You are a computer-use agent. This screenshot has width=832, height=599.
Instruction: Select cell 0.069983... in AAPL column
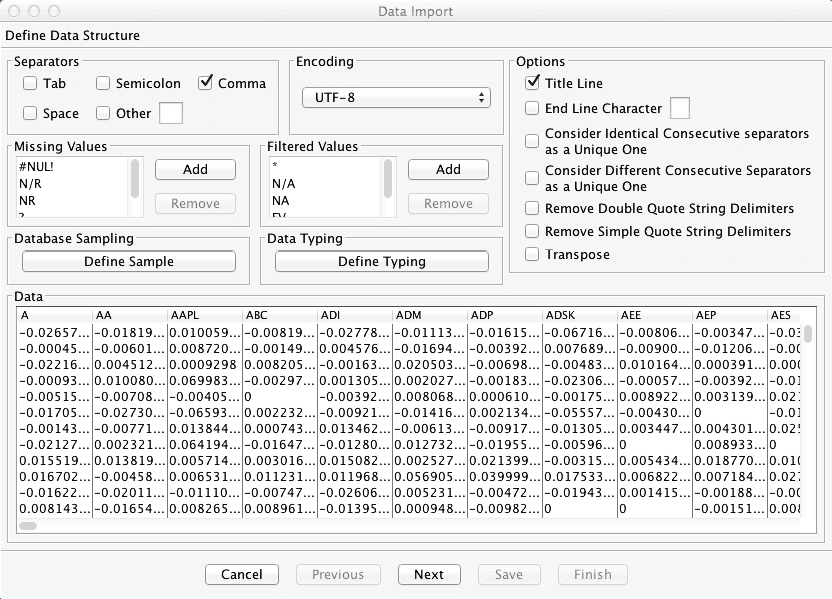[205, 381]
